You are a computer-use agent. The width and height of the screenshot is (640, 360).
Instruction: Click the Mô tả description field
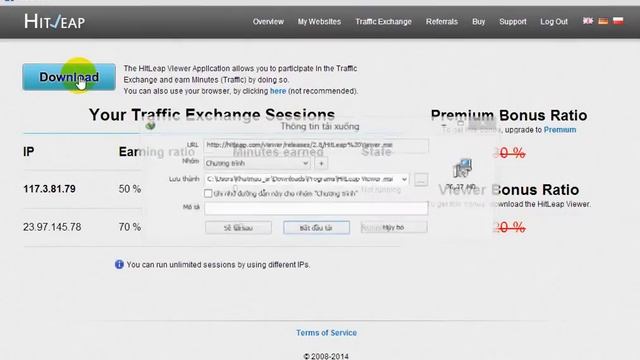click(316, 208)
